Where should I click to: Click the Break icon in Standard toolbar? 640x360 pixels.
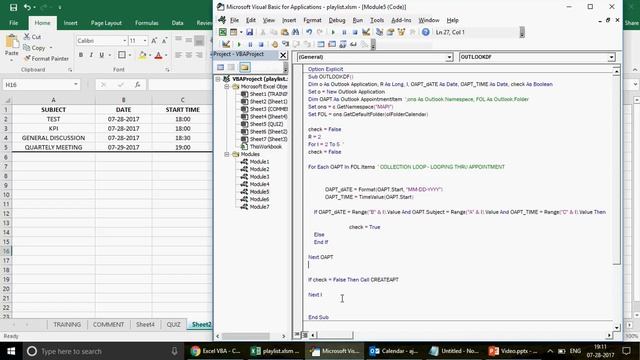pyautogui.click(x=344, y=32)
